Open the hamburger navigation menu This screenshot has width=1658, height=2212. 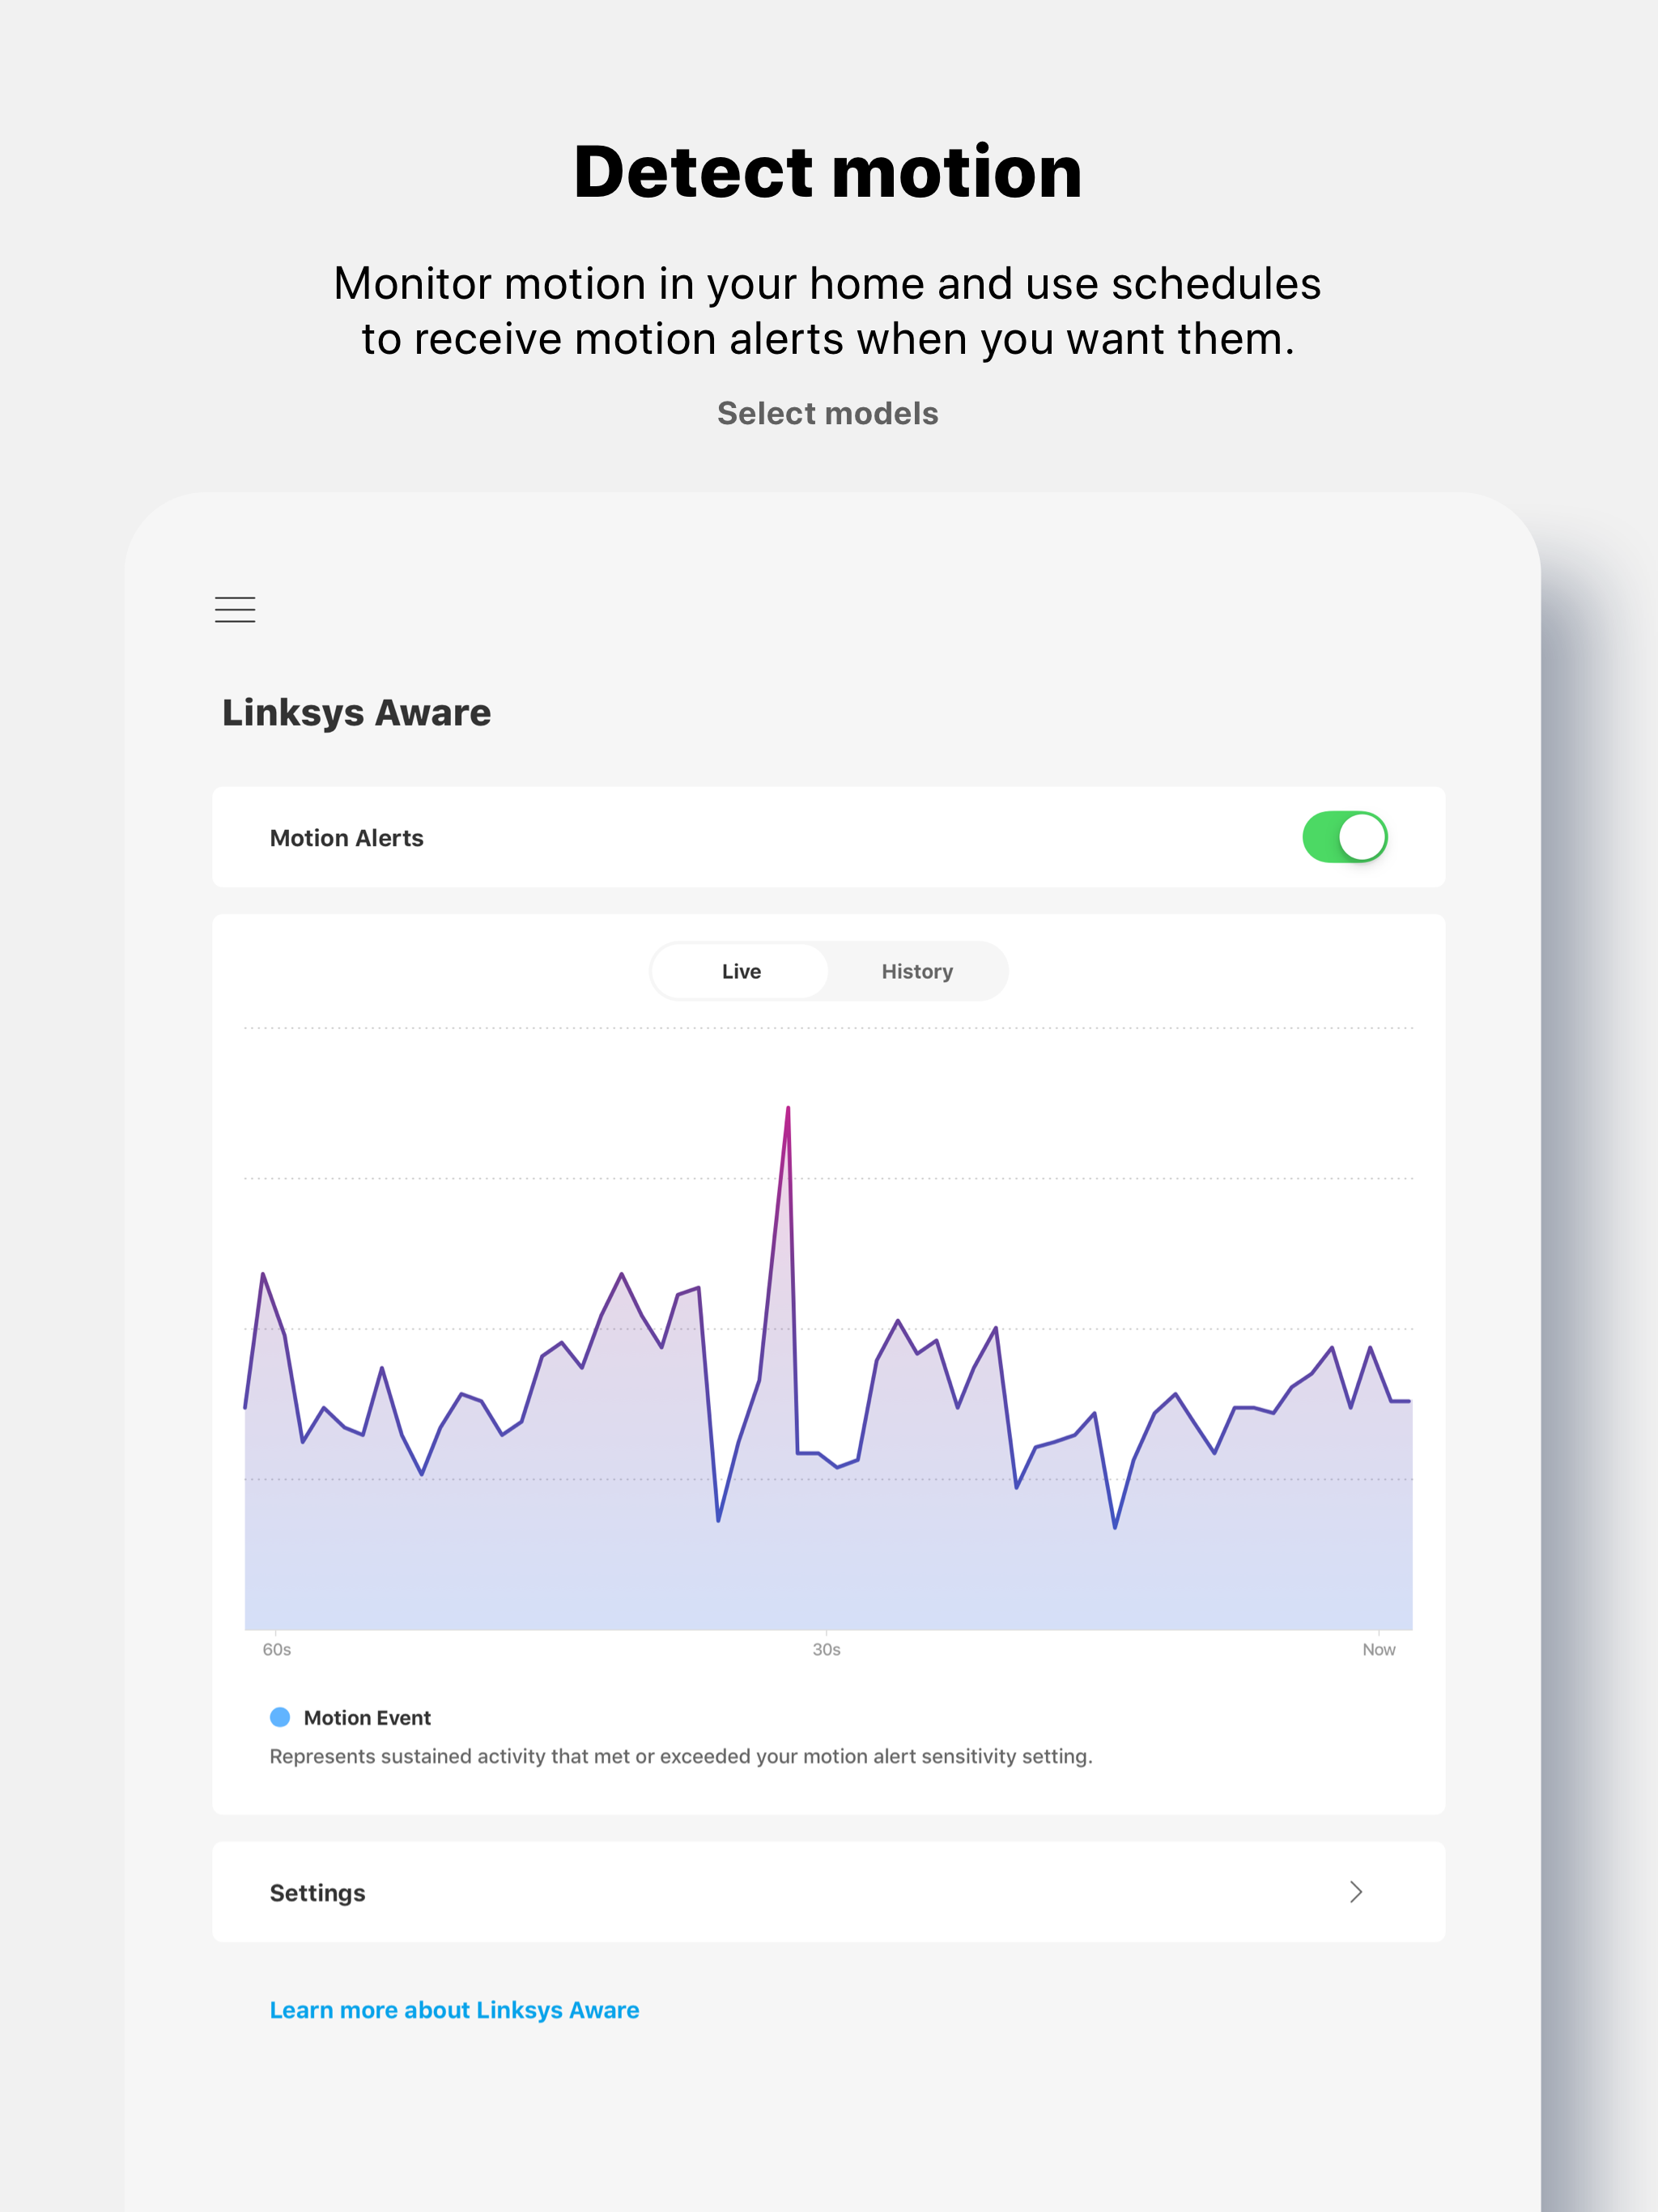click(x=234, y=609)
